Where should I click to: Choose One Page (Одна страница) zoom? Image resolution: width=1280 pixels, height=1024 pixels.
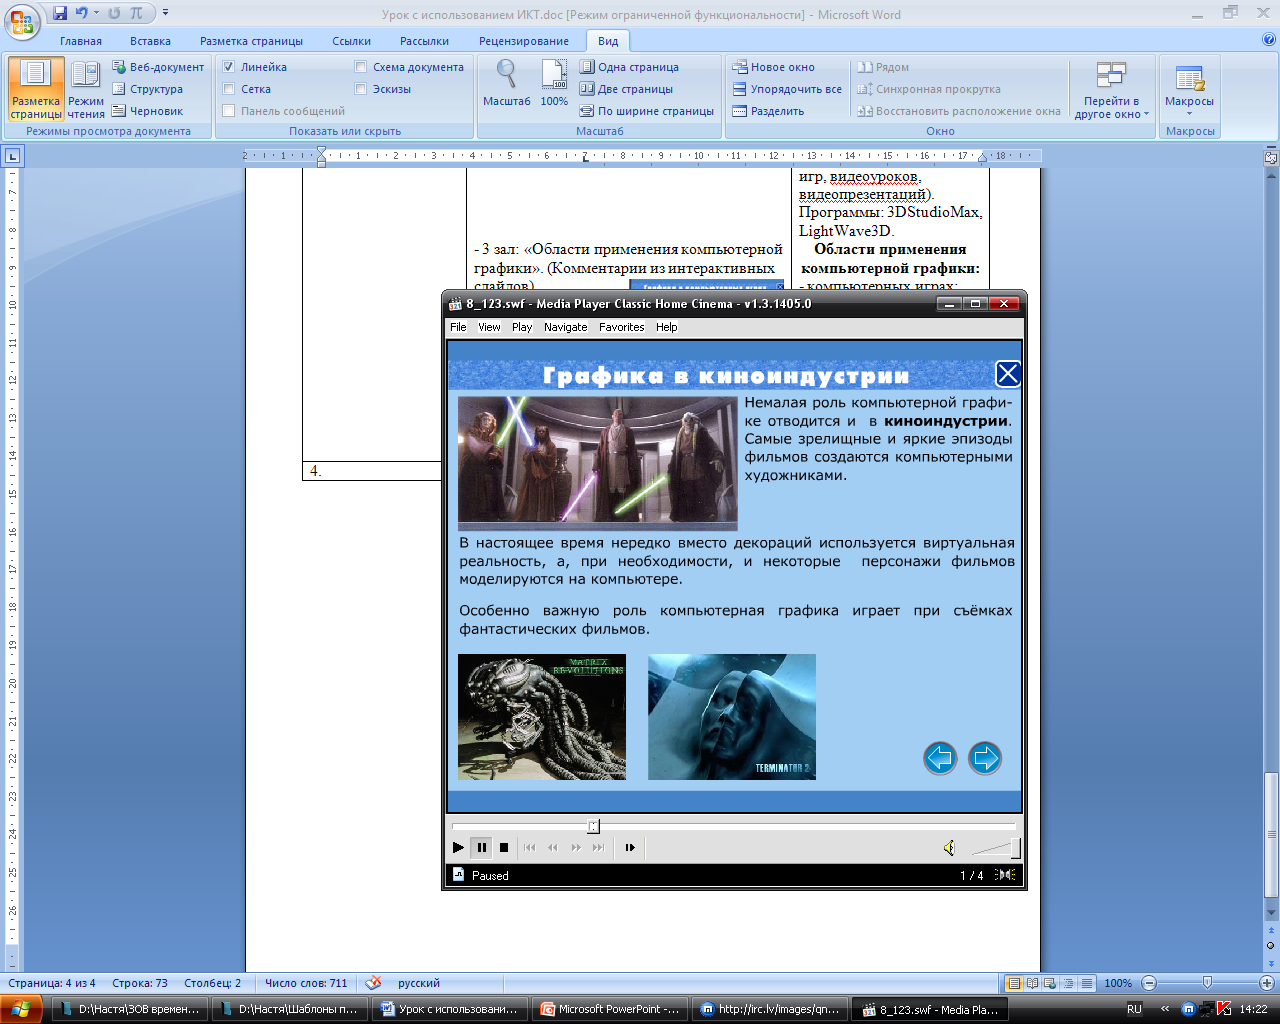coord(629,67)
